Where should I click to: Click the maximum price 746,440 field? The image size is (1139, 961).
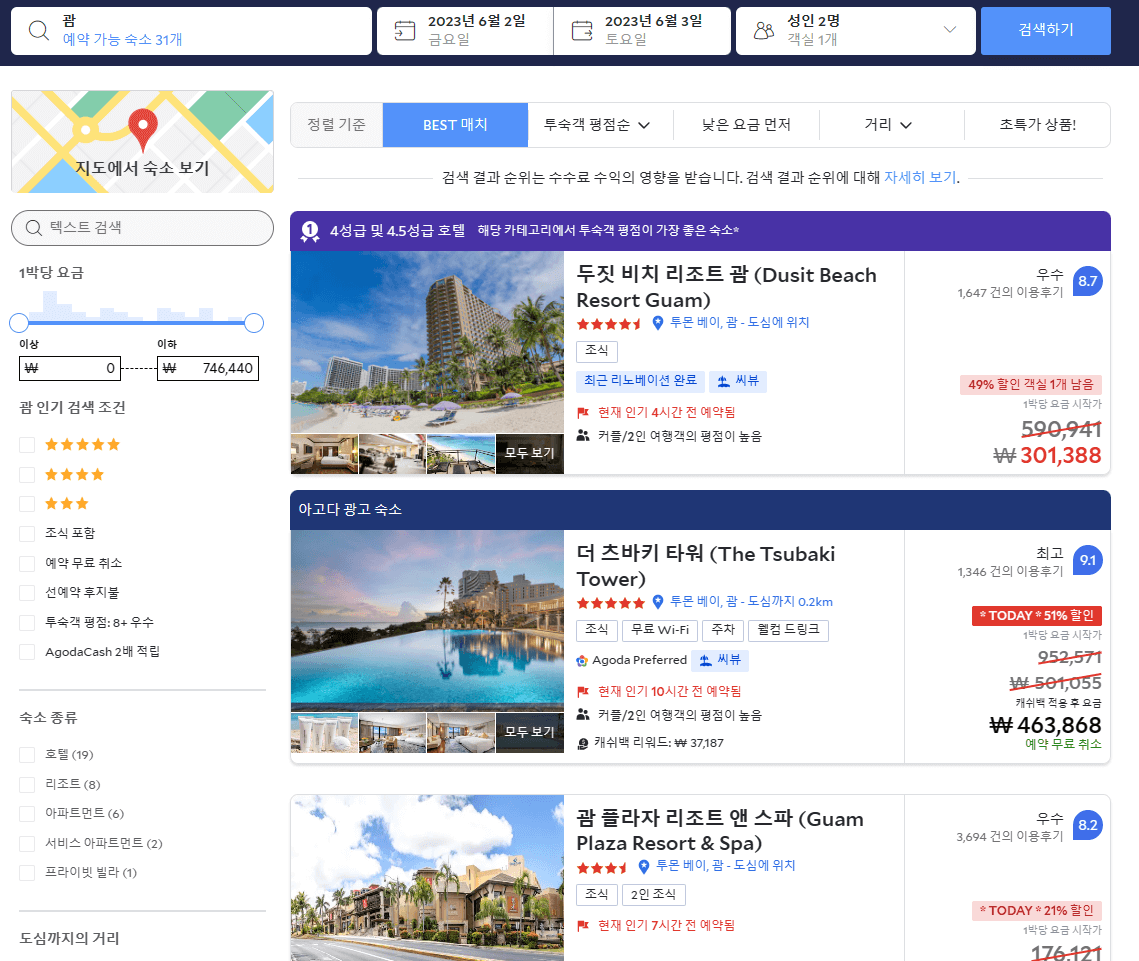pos(208,368)
